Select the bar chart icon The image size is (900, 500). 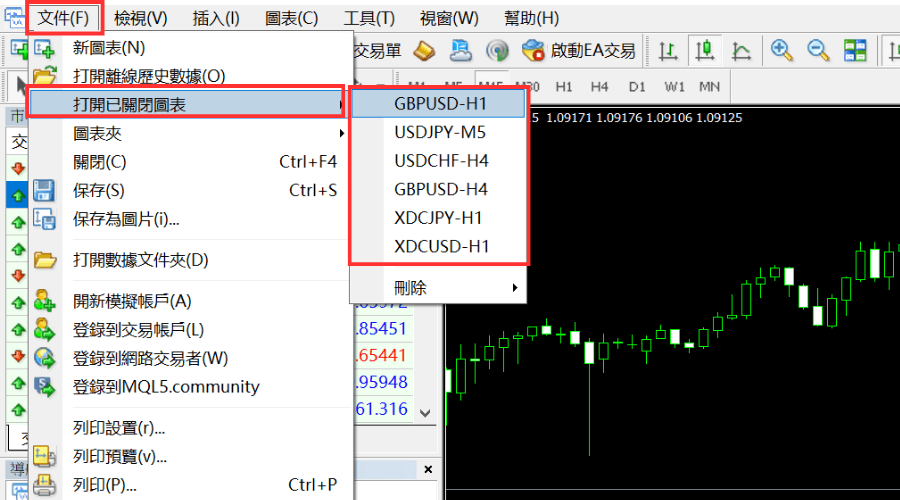[x=668, y=50]
